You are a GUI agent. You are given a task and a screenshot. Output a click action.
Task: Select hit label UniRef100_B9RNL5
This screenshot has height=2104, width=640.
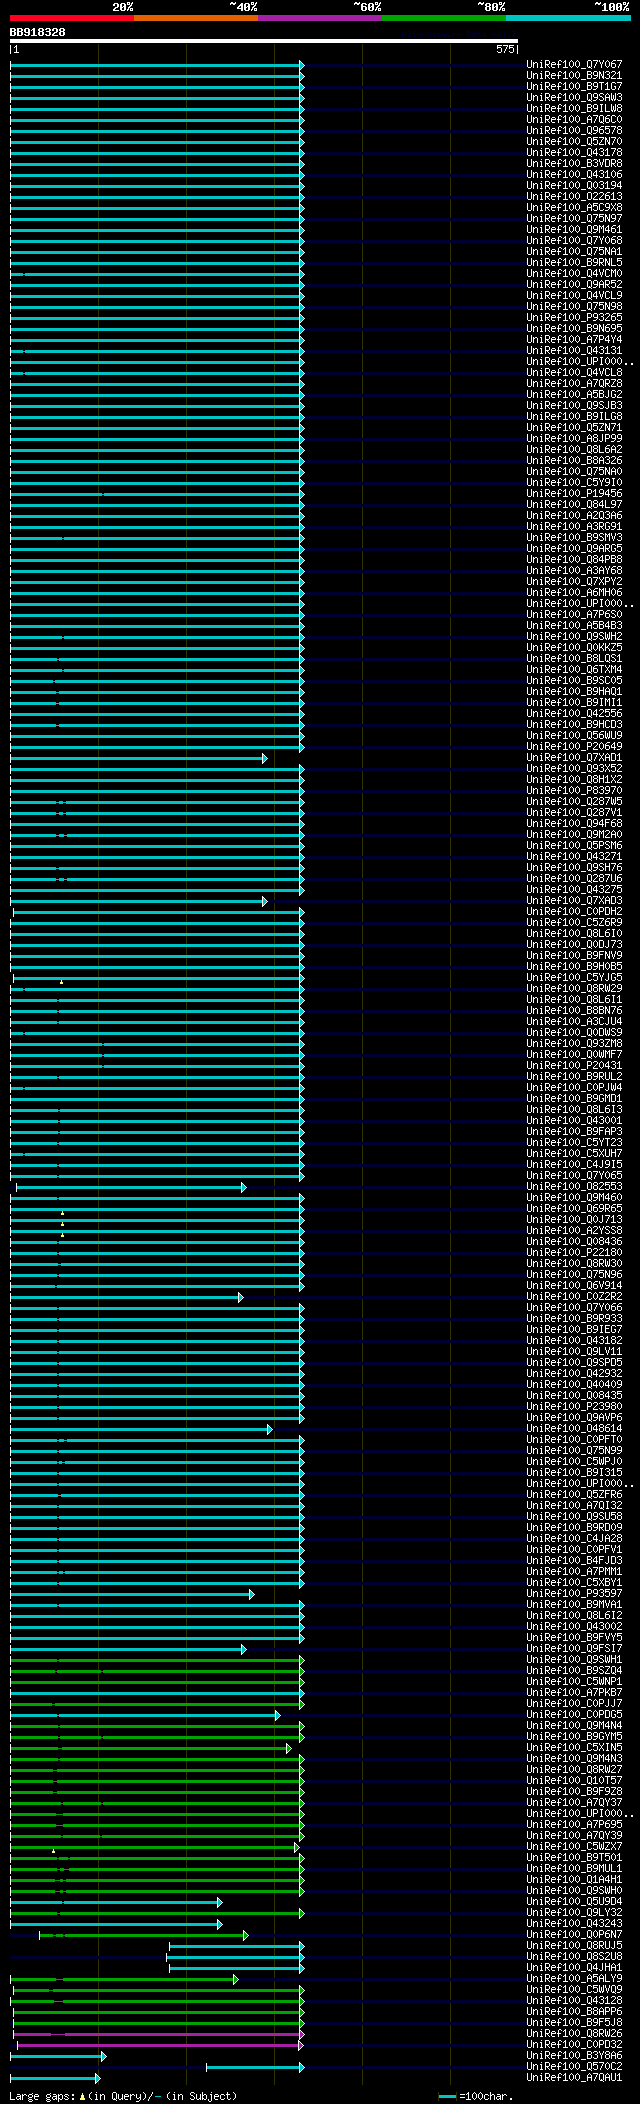574,263
